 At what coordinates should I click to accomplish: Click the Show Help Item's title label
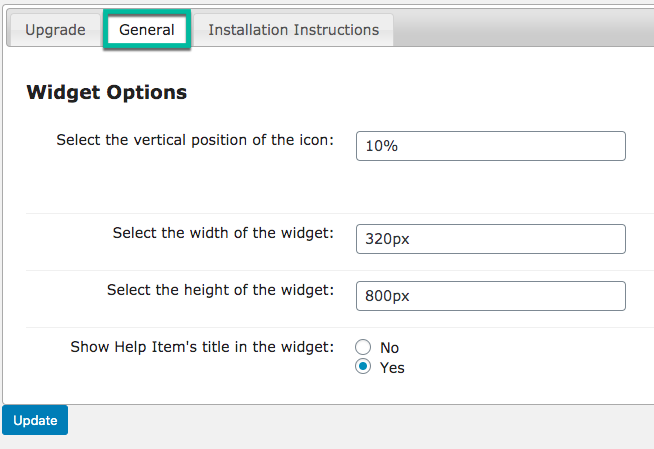tap(202, 347)
